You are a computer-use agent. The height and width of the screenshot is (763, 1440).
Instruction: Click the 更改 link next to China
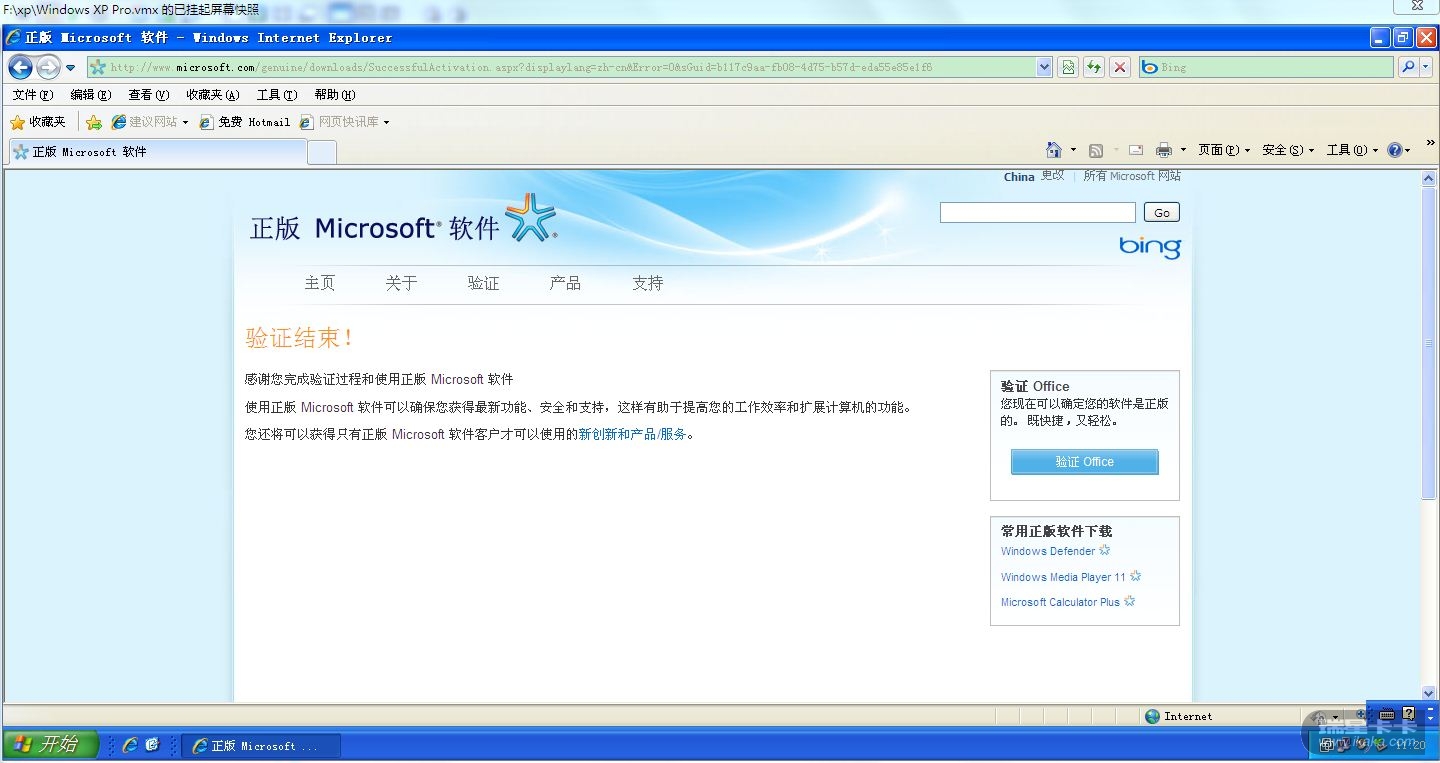(x=1053, y=176)
